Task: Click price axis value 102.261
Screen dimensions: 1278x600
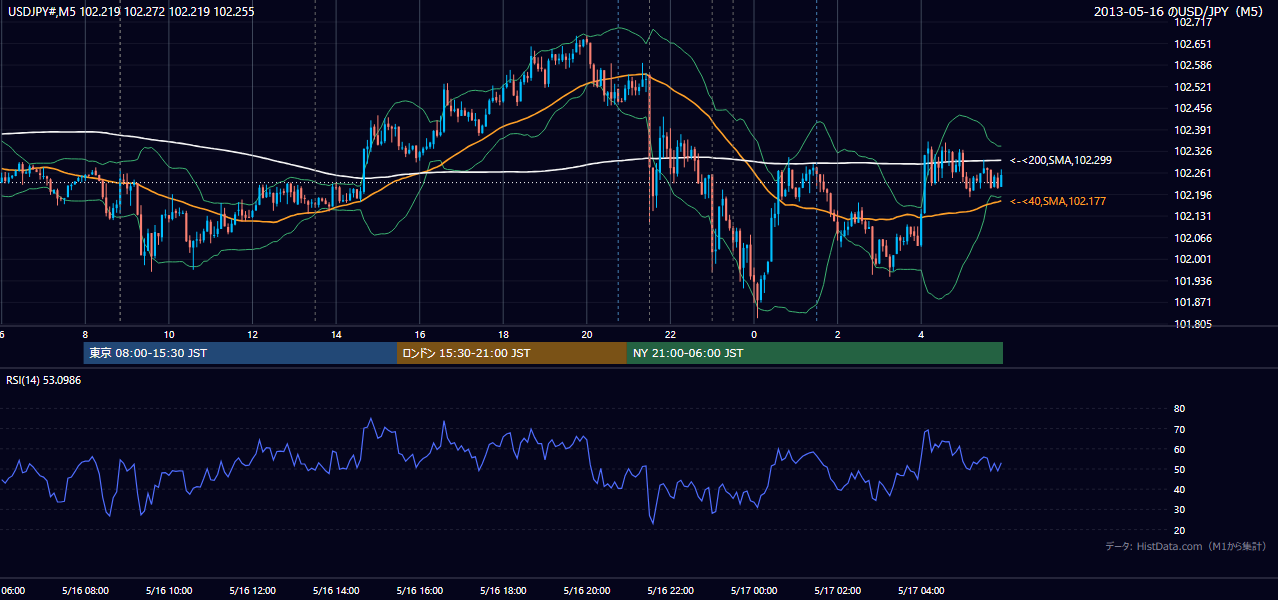Action: (1193, 173)
